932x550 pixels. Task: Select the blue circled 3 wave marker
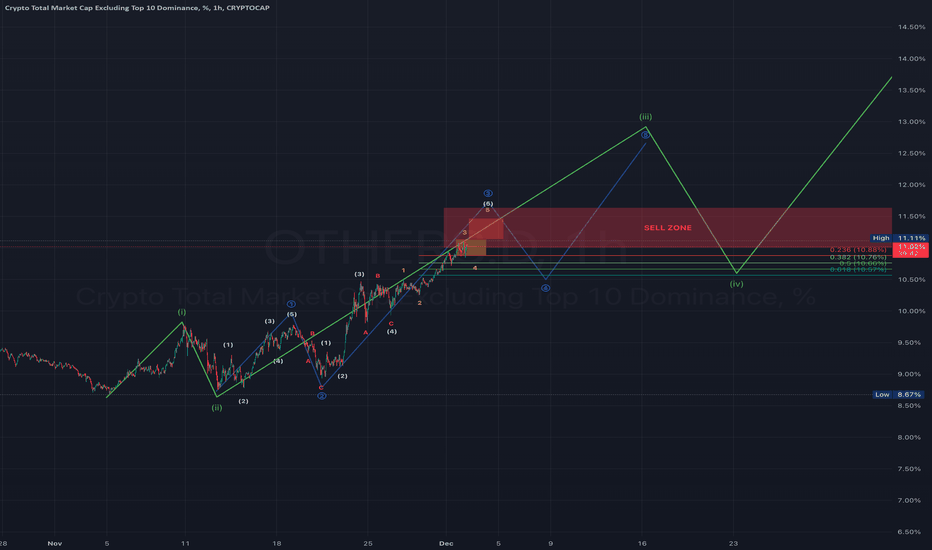pyautogui.click(x=488, y=193)
